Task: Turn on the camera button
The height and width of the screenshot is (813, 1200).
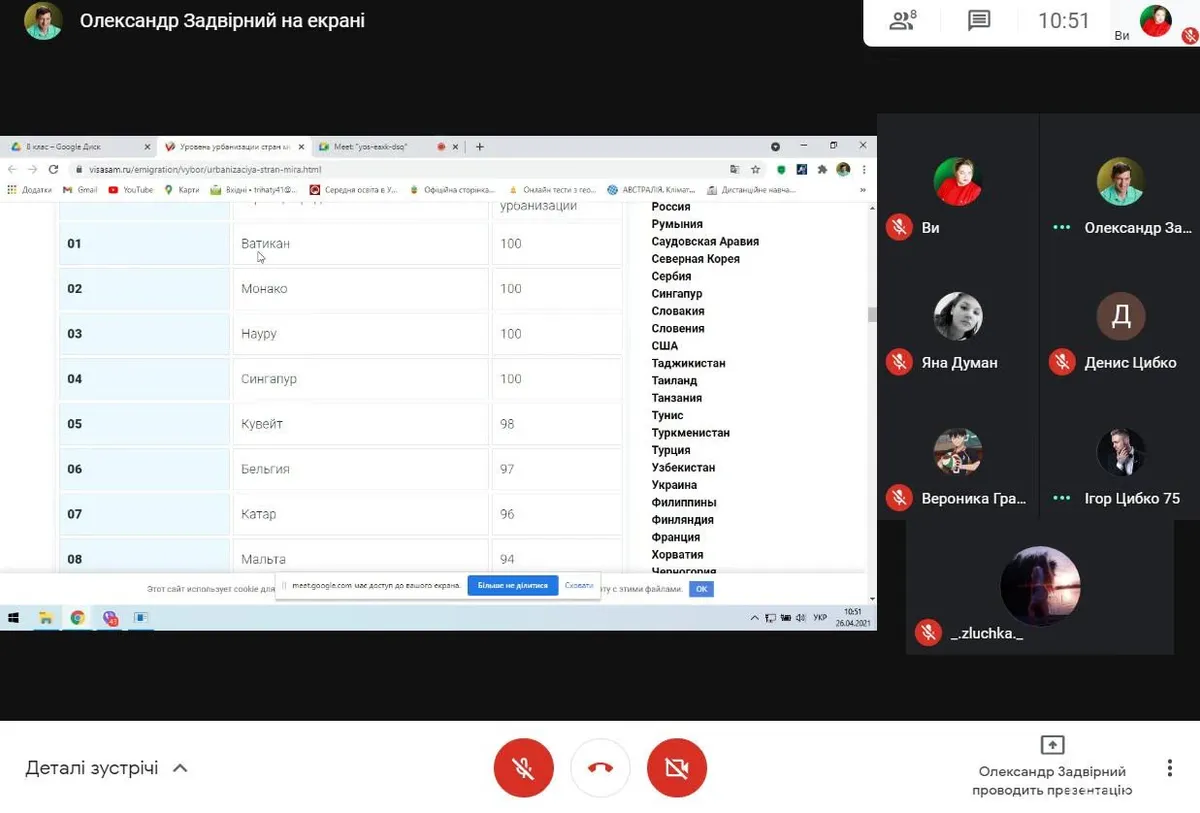Action: pos(677,768)
